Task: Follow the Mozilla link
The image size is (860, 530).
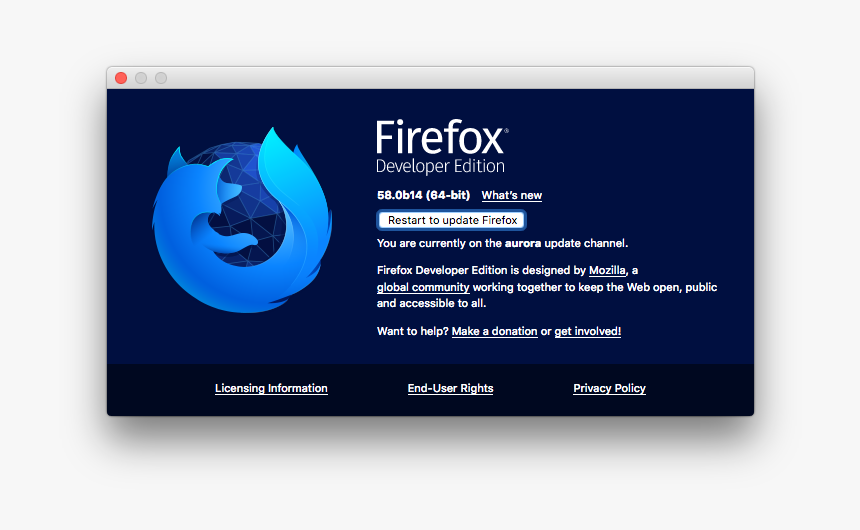Action: [609, 271]
